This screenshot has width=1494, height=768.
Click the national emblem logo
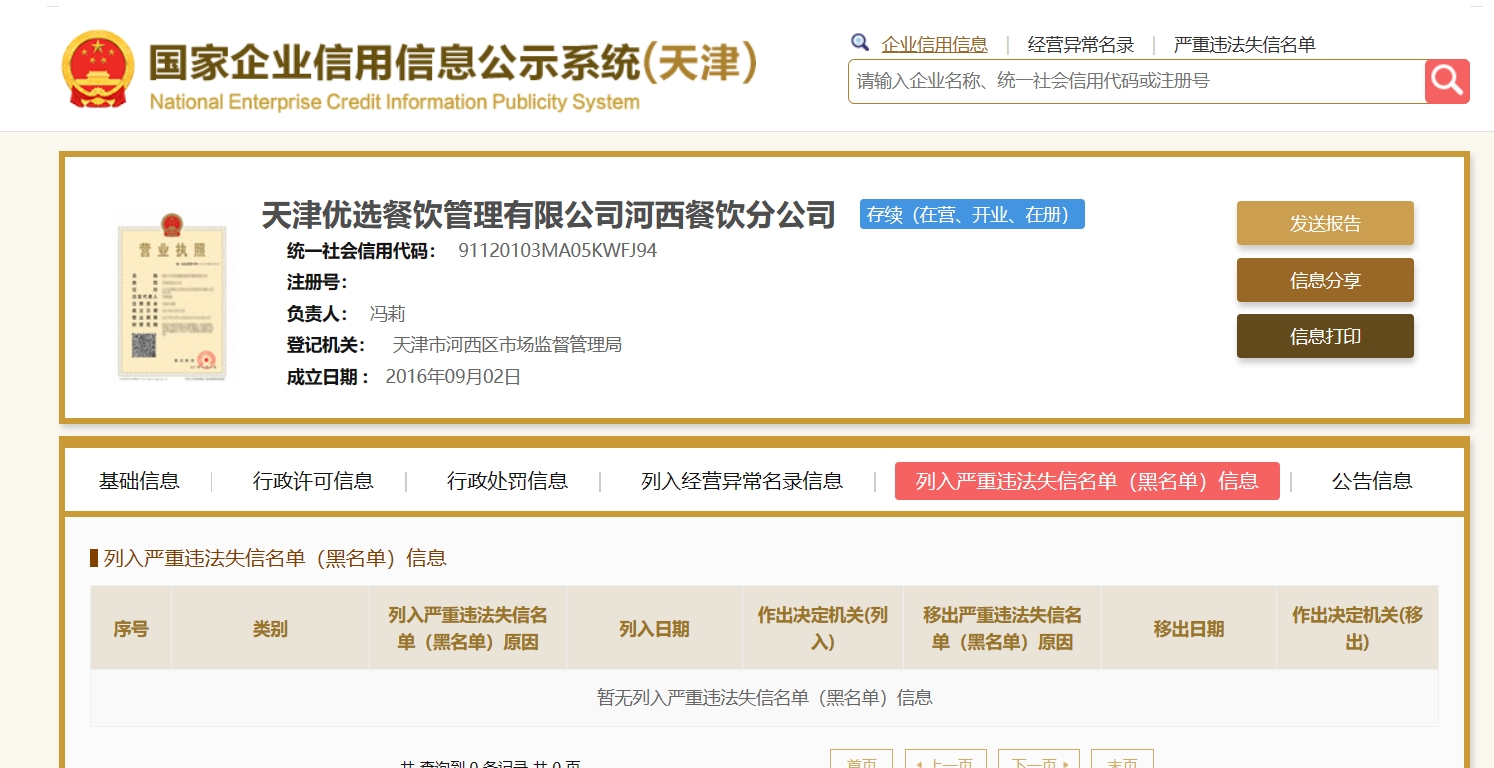97,69
